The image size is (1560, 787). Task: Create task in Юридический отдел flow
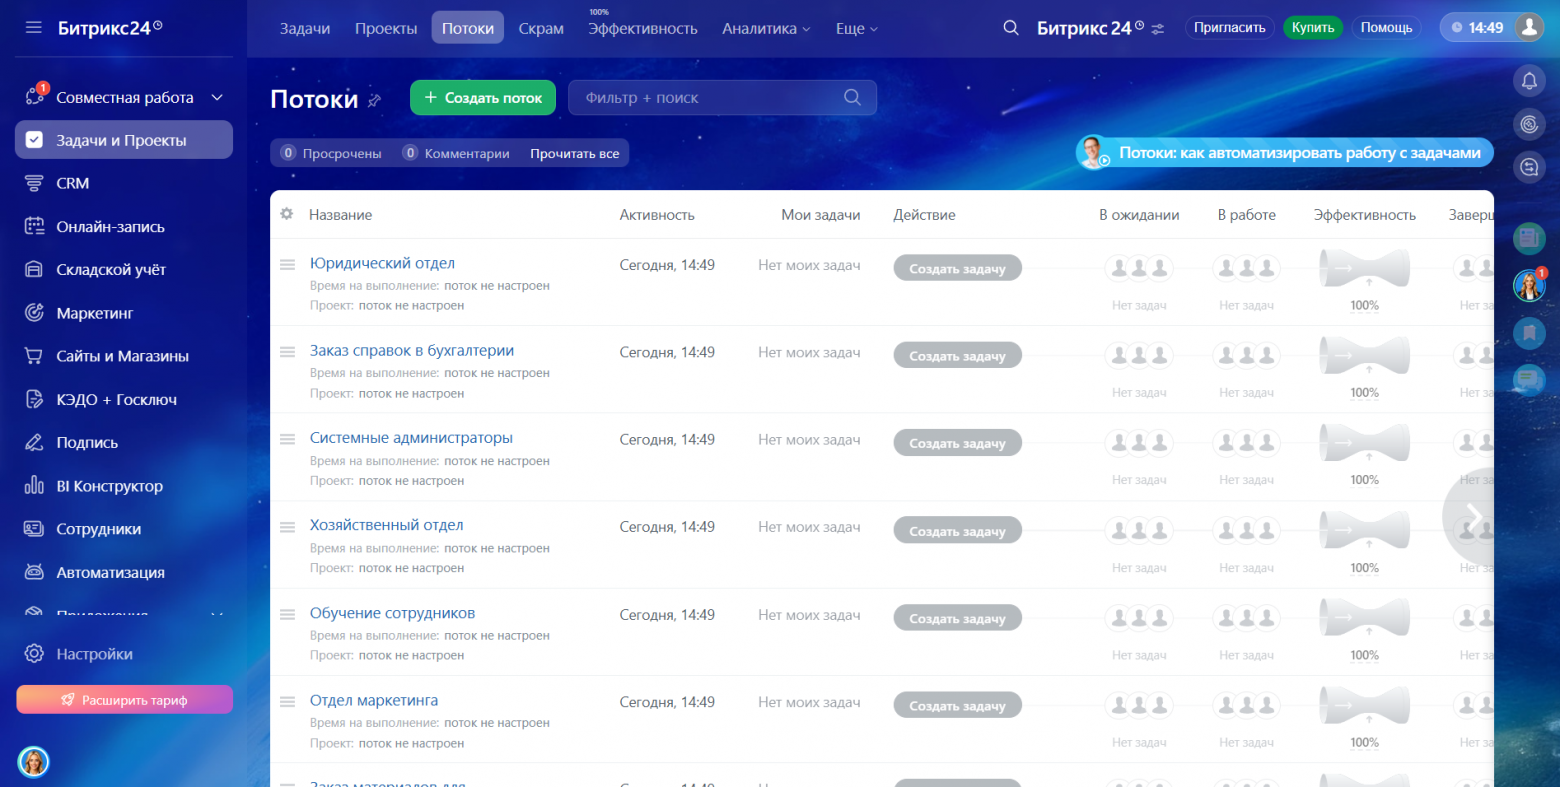click(957, 268)
